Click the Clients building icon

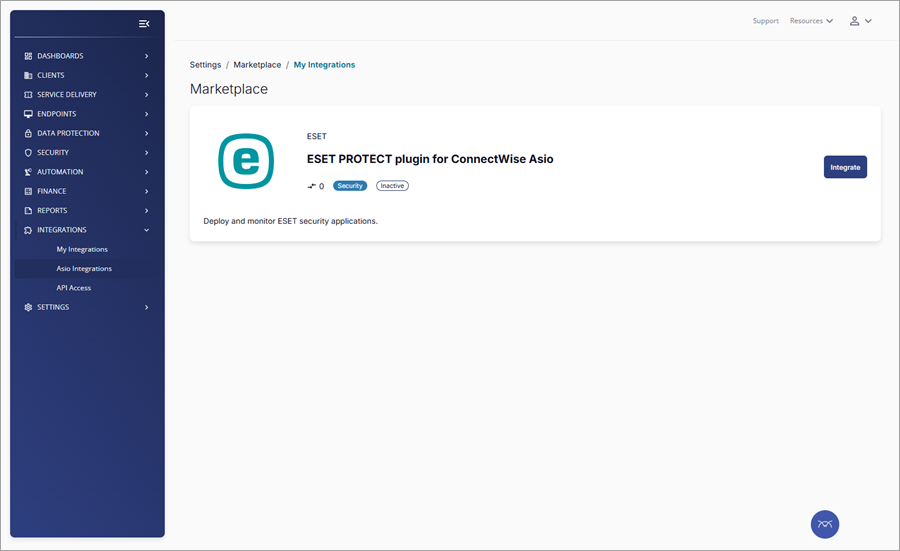[28, 75]
